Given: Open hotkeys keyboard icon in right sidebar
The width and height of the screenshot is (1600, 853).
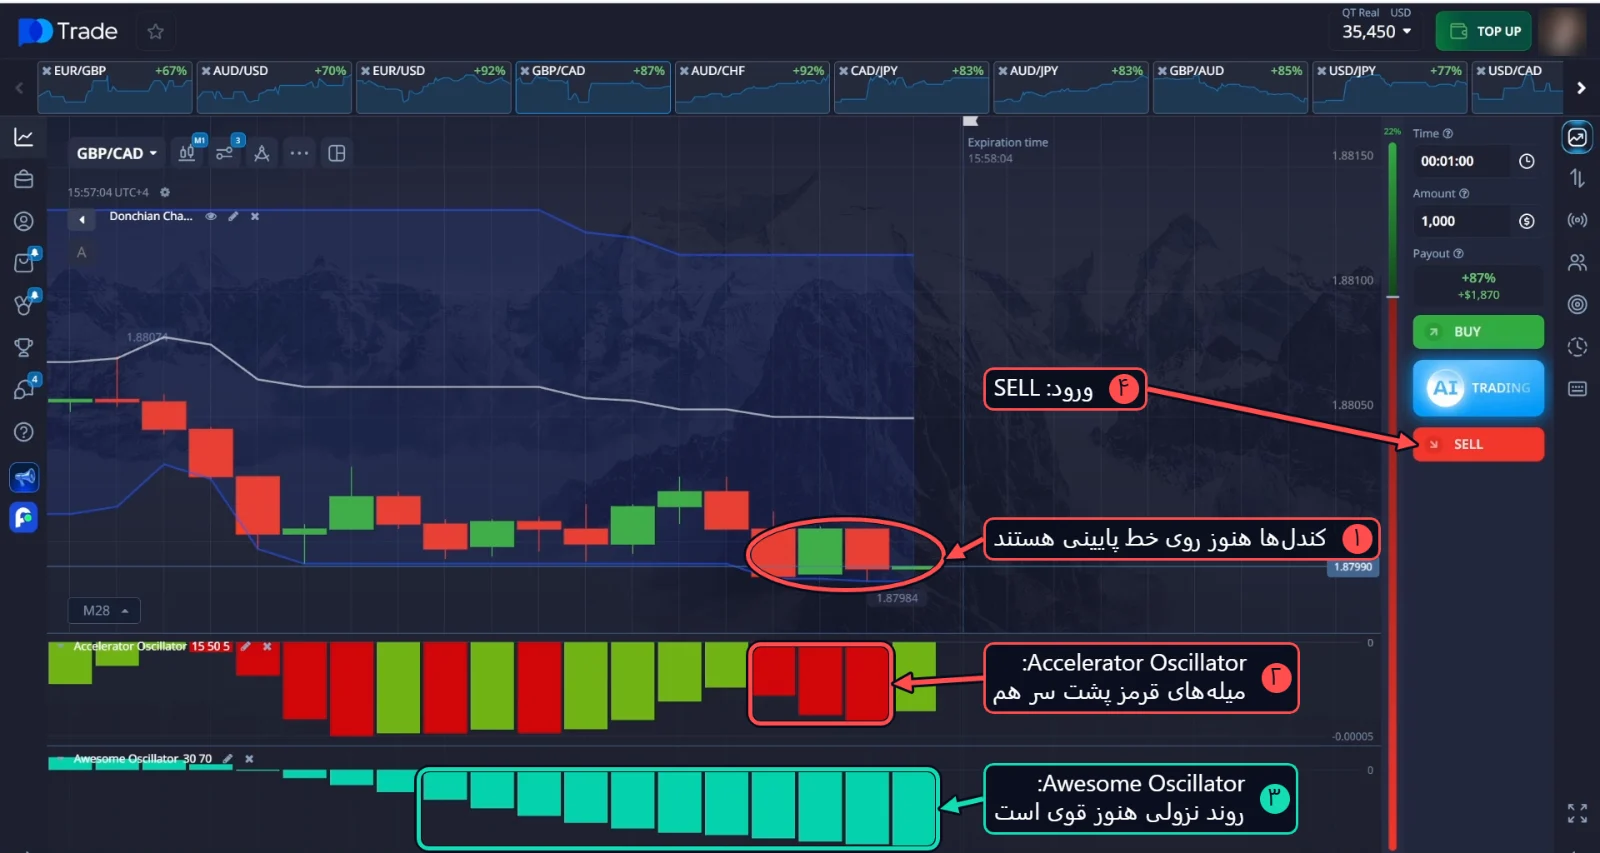Looking at the screenshot, I should (x=1577, y=388).
